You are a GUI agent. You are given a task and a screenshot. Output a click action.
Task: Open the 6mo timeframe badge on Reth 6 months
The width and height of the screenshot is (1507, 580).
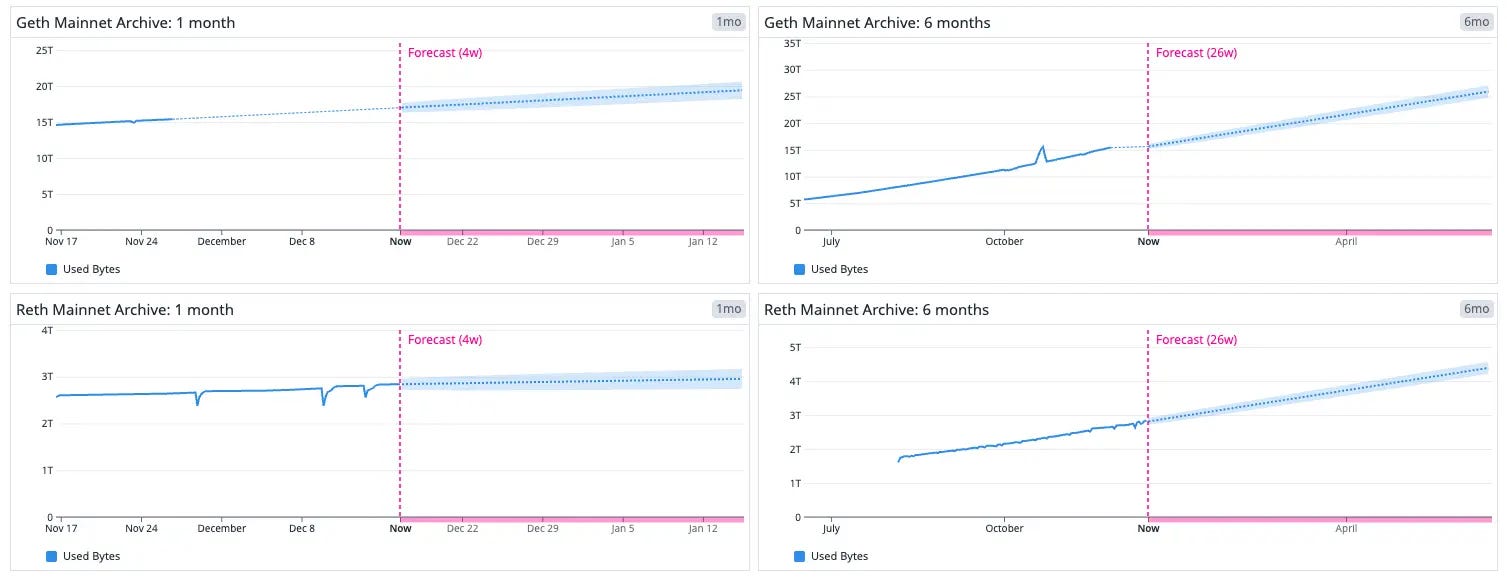coord(1477,309)
